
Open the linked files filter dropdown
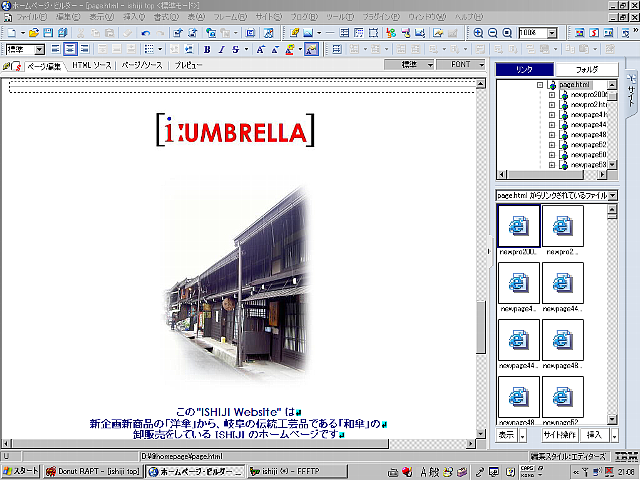613,196
